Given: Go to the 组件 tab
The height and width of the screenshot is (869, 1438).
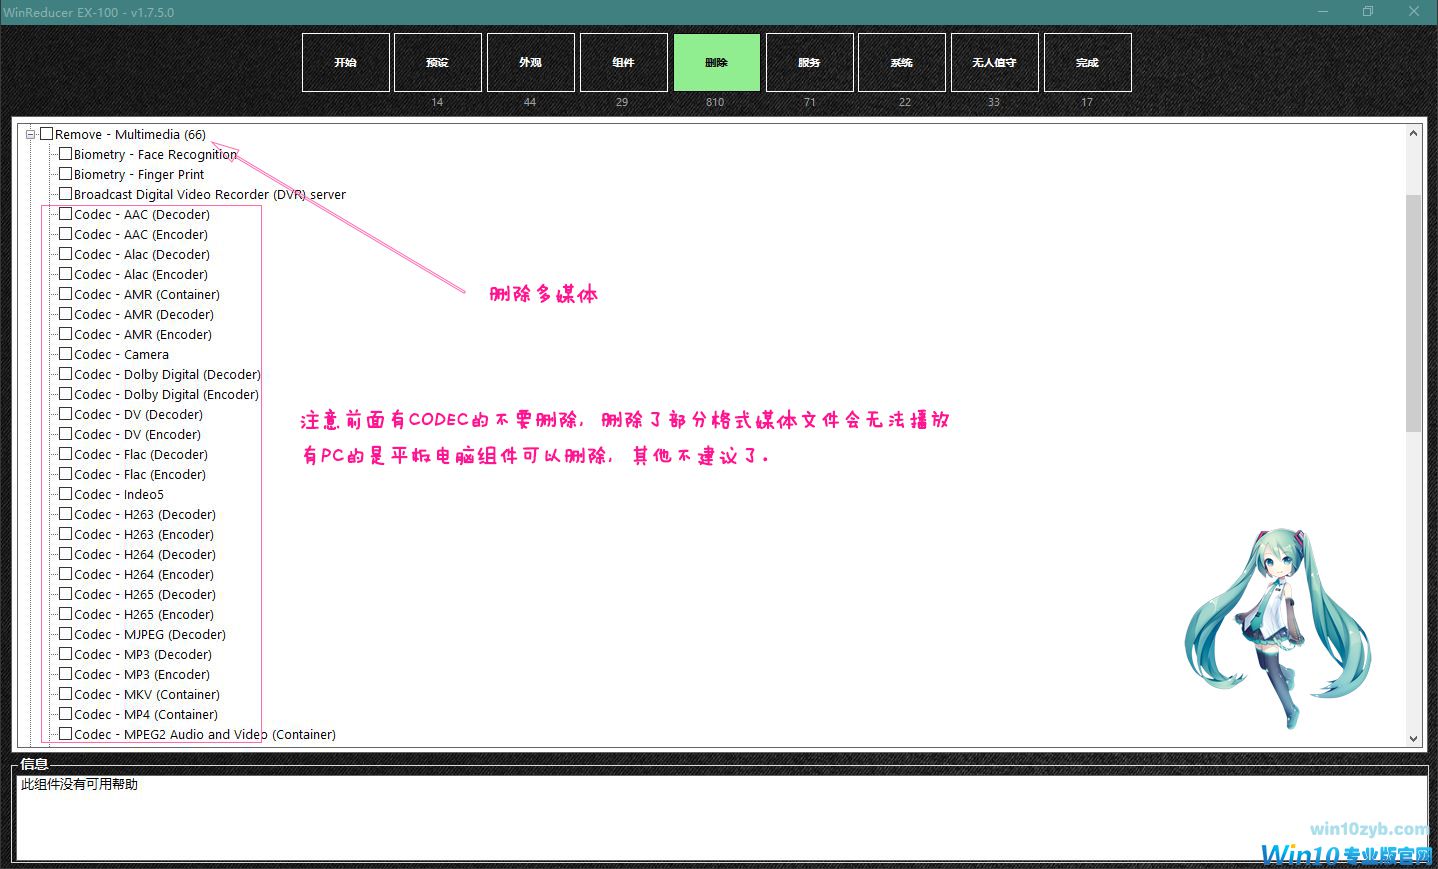Looking at the screenshot, I should pyautogui.click(x=623, y=62).
